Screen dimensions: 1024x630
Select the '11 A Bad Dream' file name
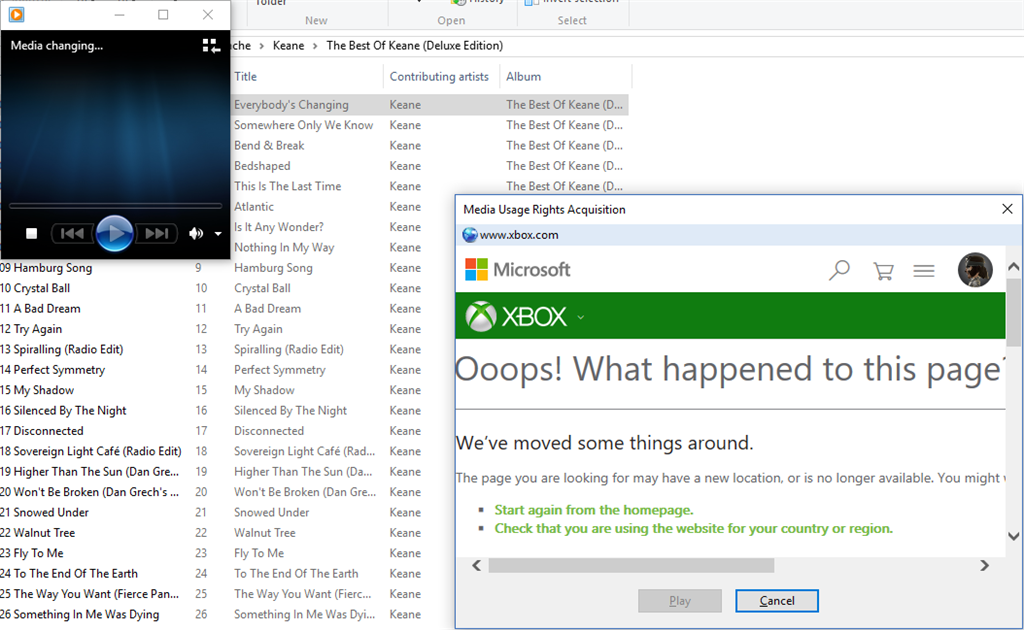[x=40, y=308]
